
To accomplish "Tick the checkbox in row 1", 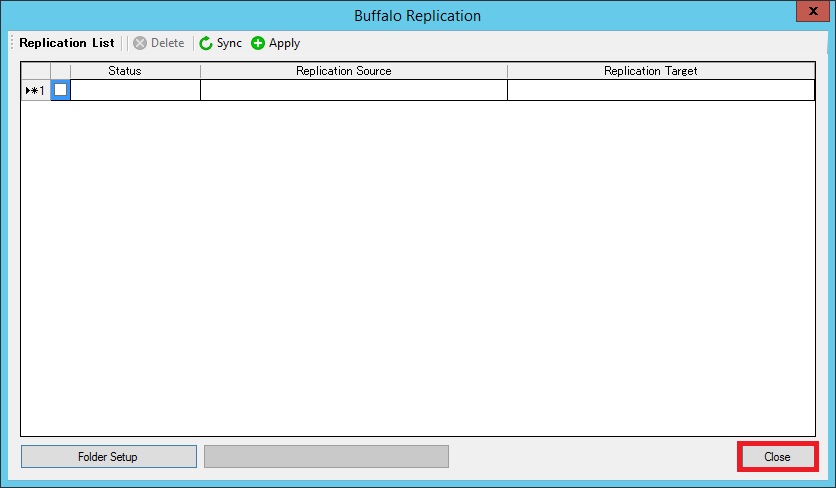I will tap(60, 90).
